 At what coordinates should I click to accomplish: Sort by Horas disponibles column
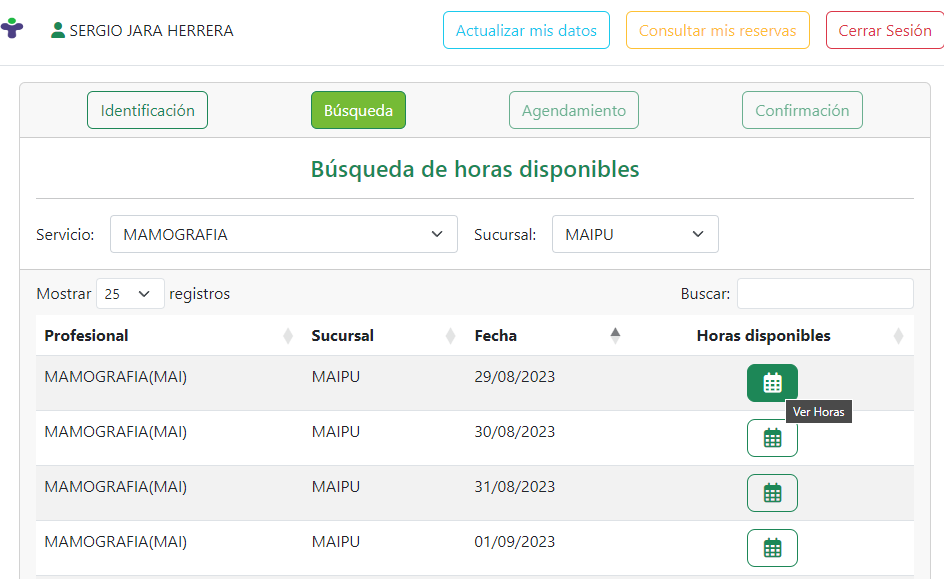point(898,336)
